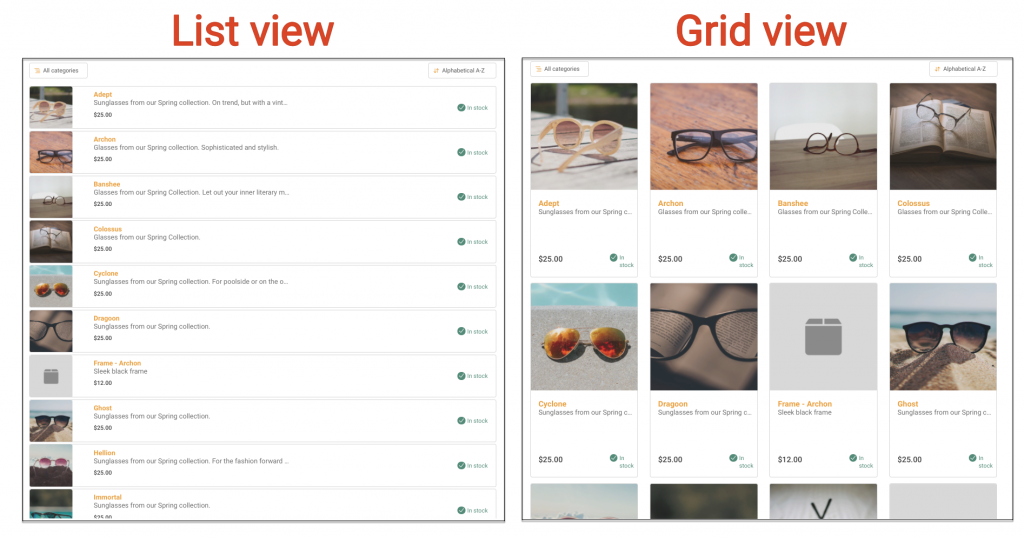Image resolution: width=1024 pixels, height=539 pixels.
Task: Click In stock check icon on Archon list row
Action: 461,152
